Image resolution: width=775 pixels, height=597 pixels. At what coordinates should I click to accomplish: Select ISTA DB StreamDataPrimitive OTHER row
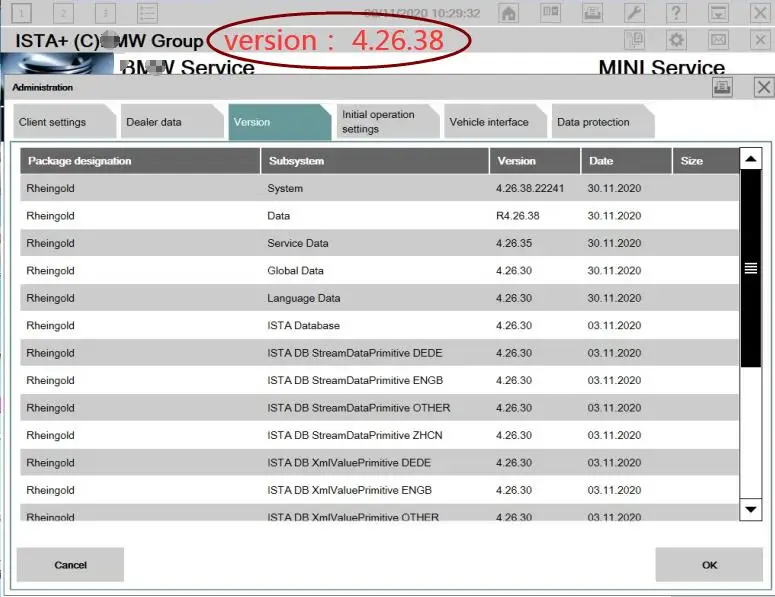click(379, 408)
